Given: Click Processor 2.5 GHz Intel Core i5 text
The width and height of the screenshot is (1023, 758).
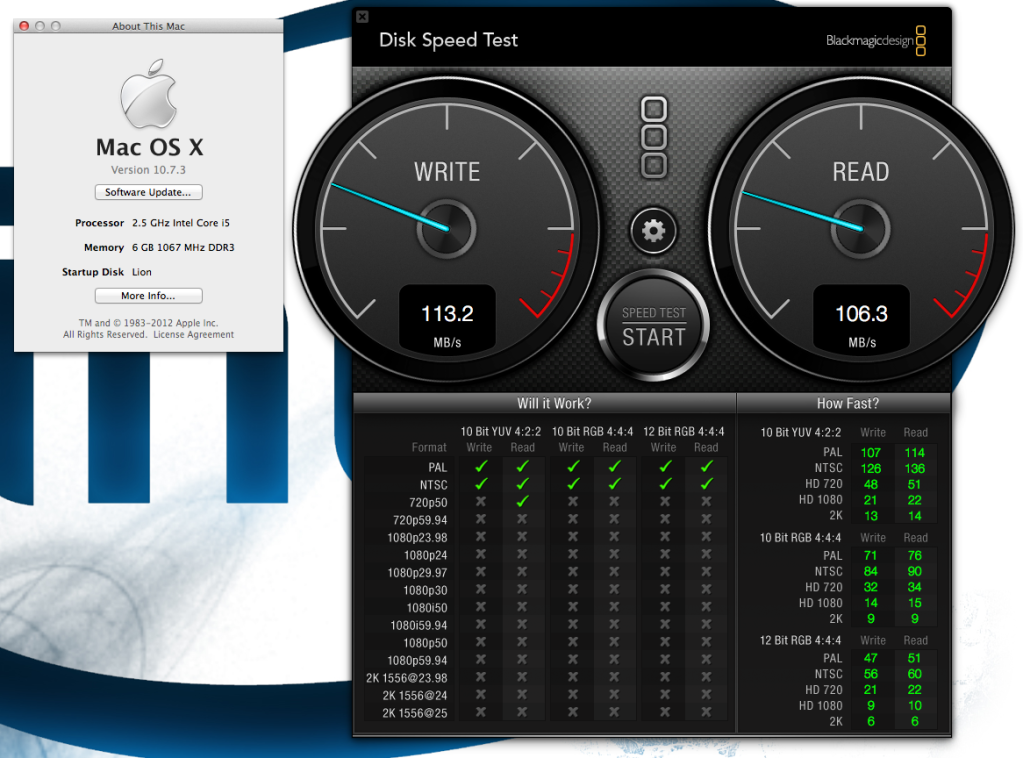Looking at the screenshot, I should click(152, 223).
